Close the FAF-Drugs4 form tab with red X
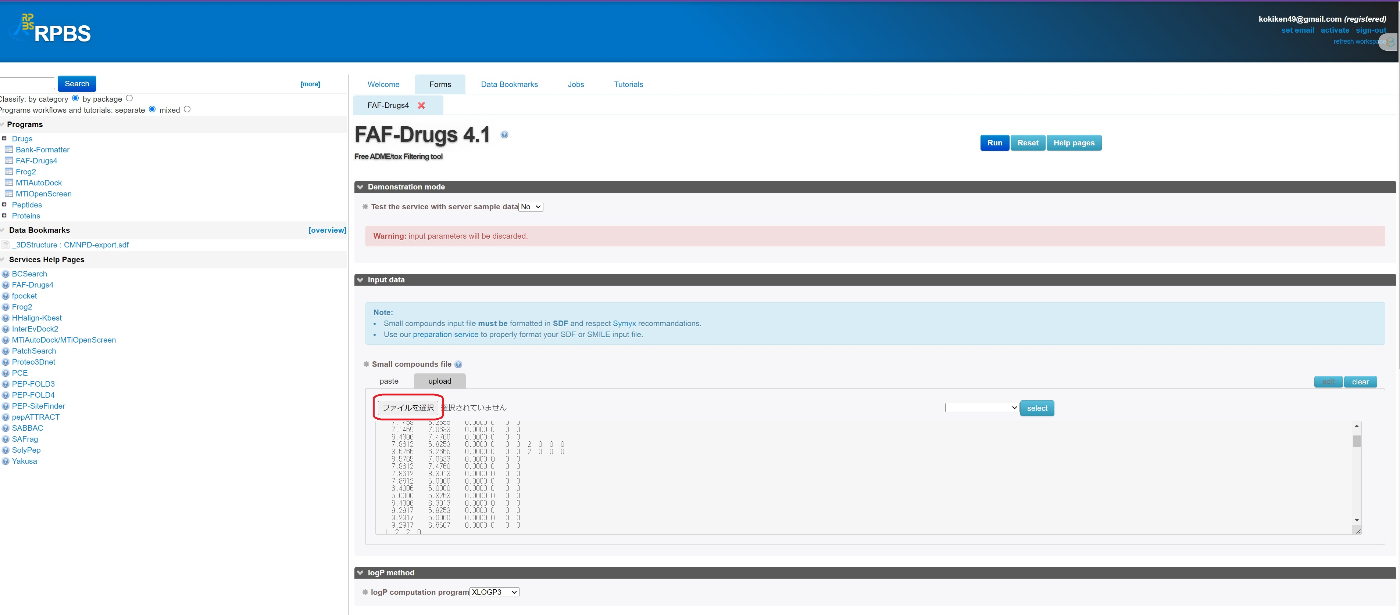1400x615 pixels. pyautogui.click(x=421, y=105)
